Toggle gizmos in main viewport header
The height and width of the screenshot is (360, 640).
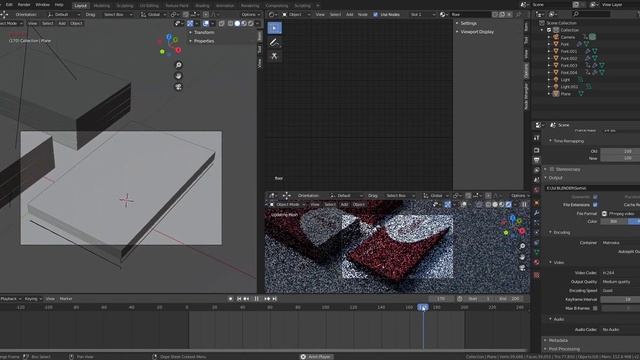[190, 23]
